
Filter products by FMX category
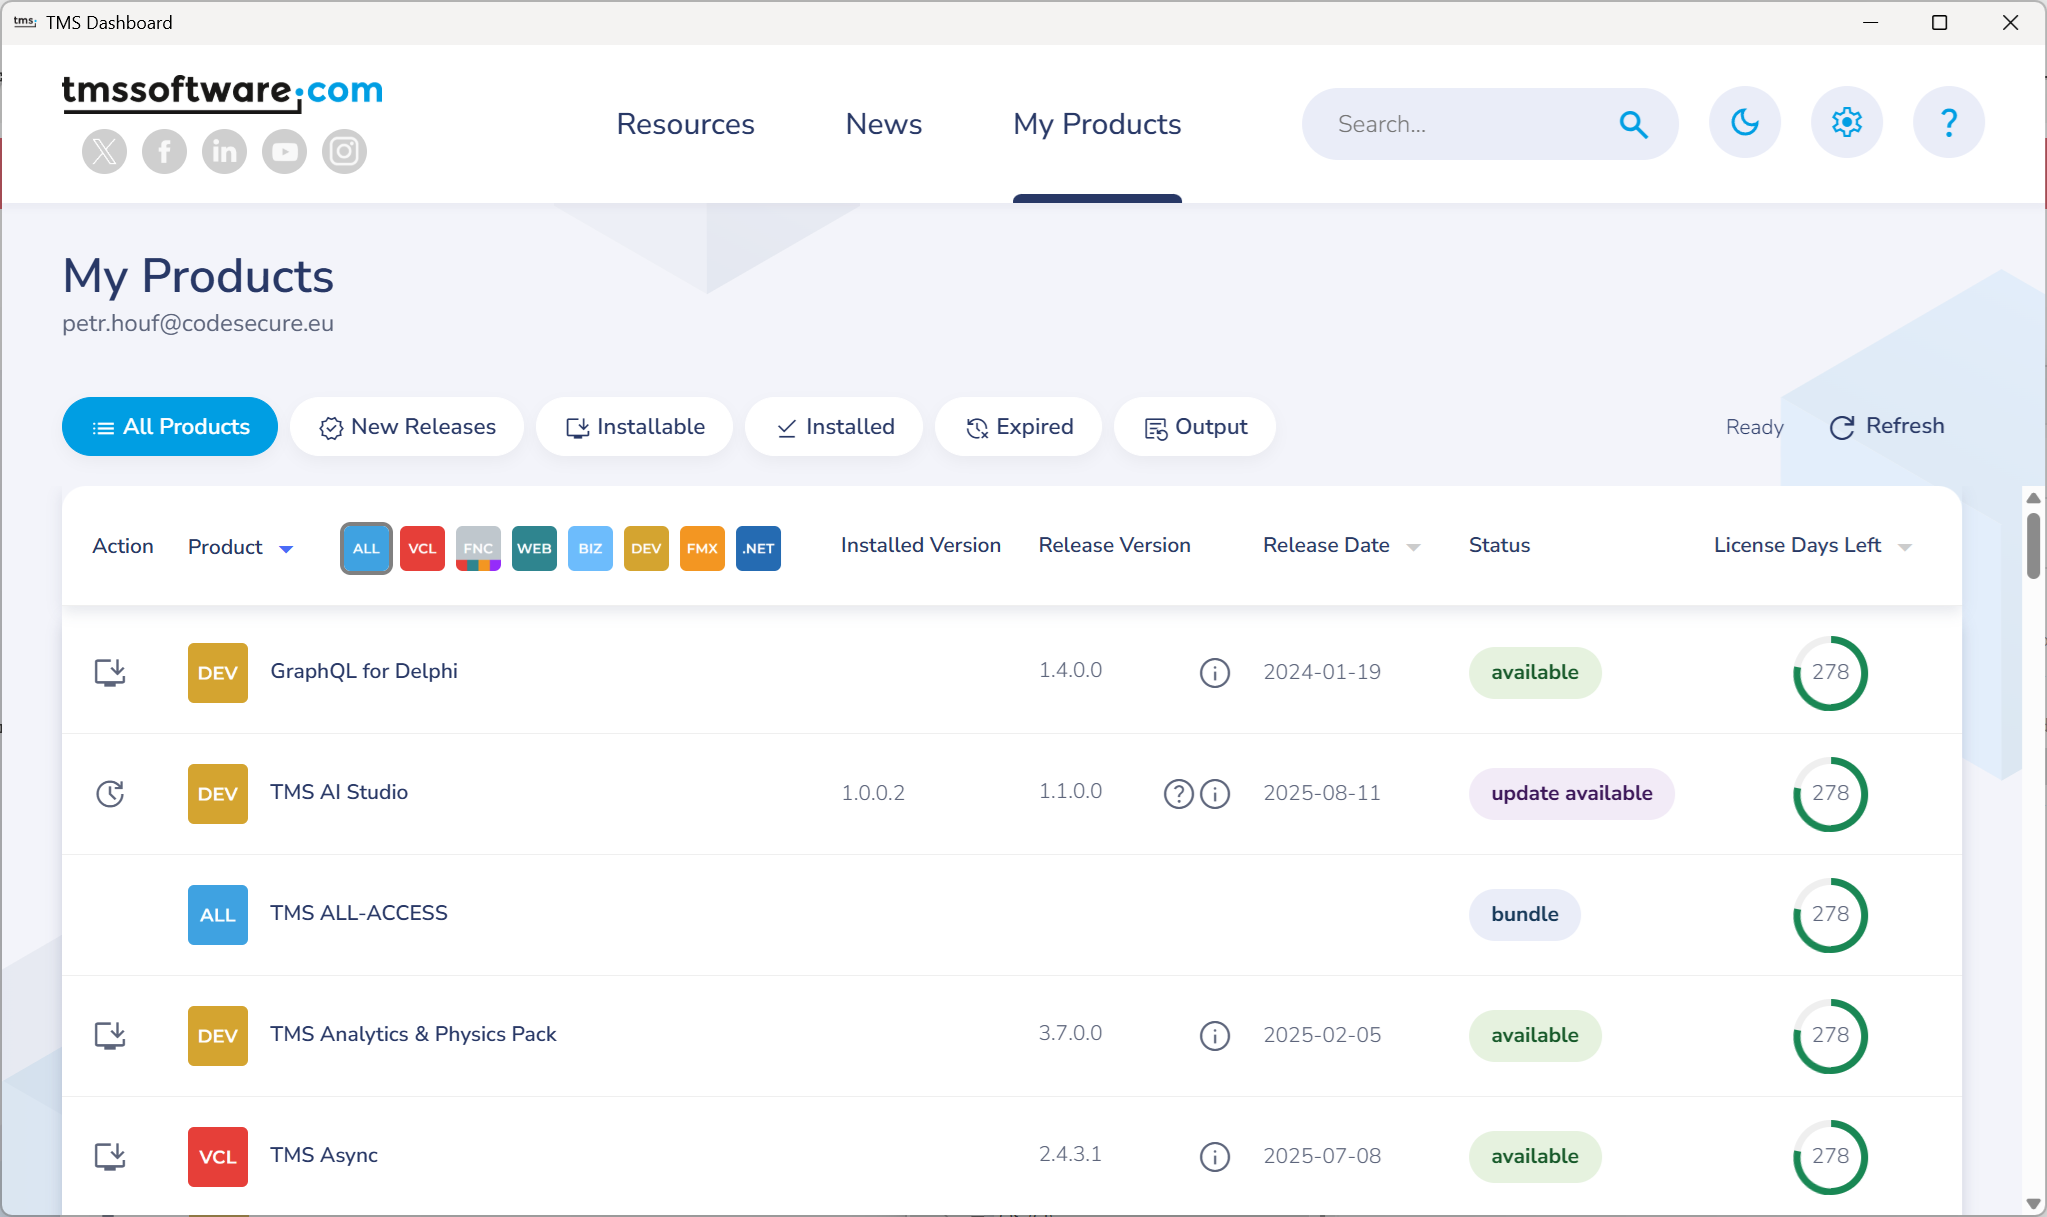click(x=702, y=548)
